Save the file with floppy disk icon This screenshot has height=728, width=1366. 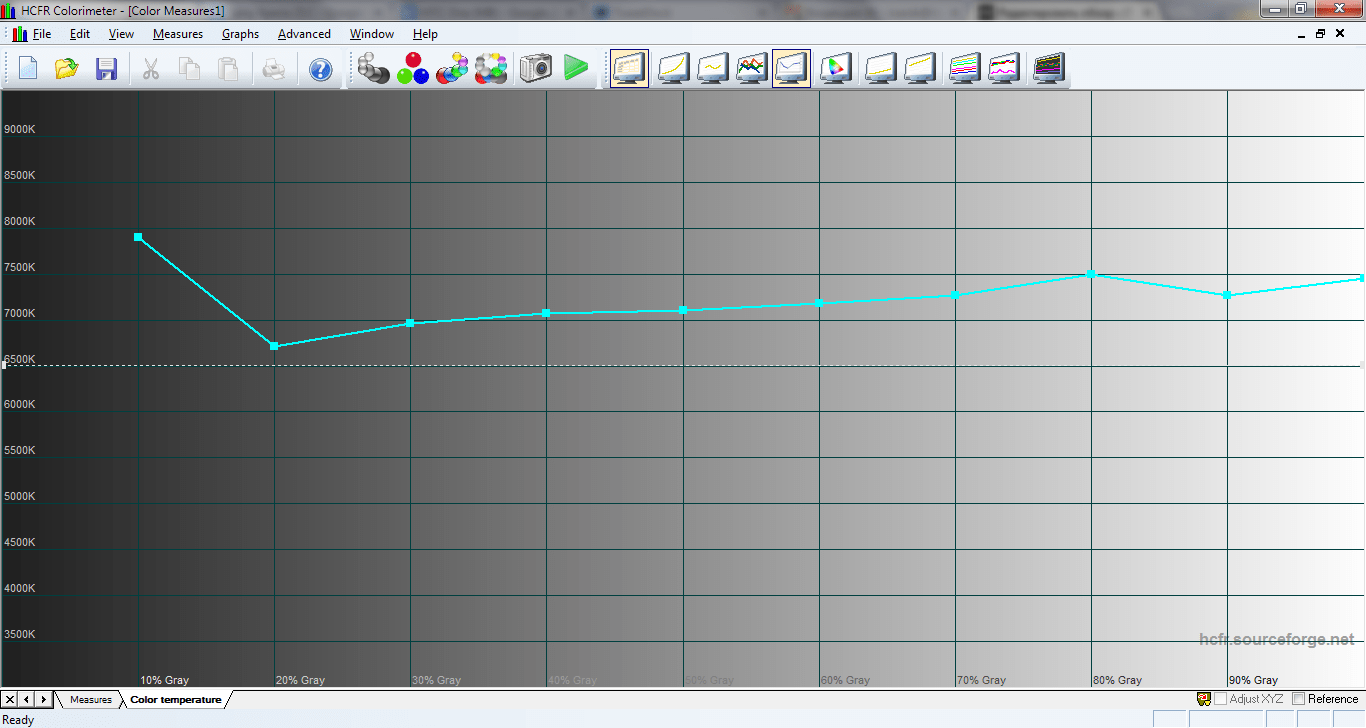click(106, 69)
